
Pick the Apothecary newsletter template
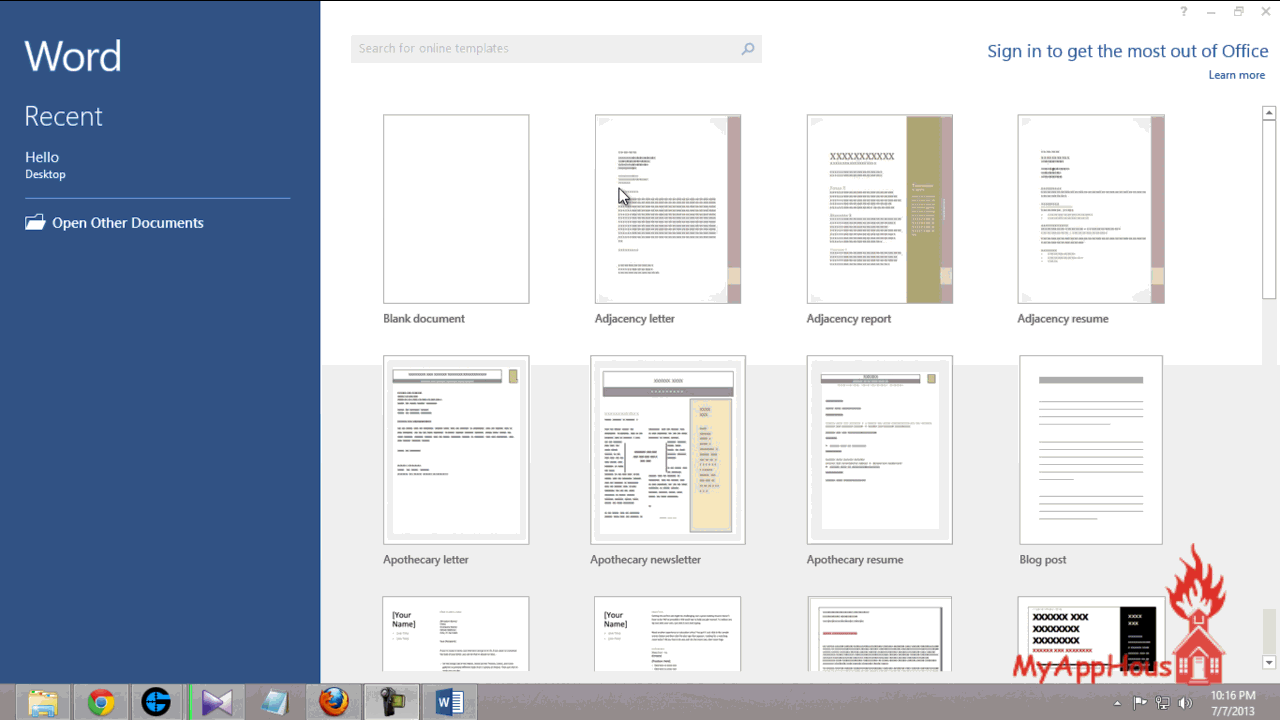coord(668,450)
